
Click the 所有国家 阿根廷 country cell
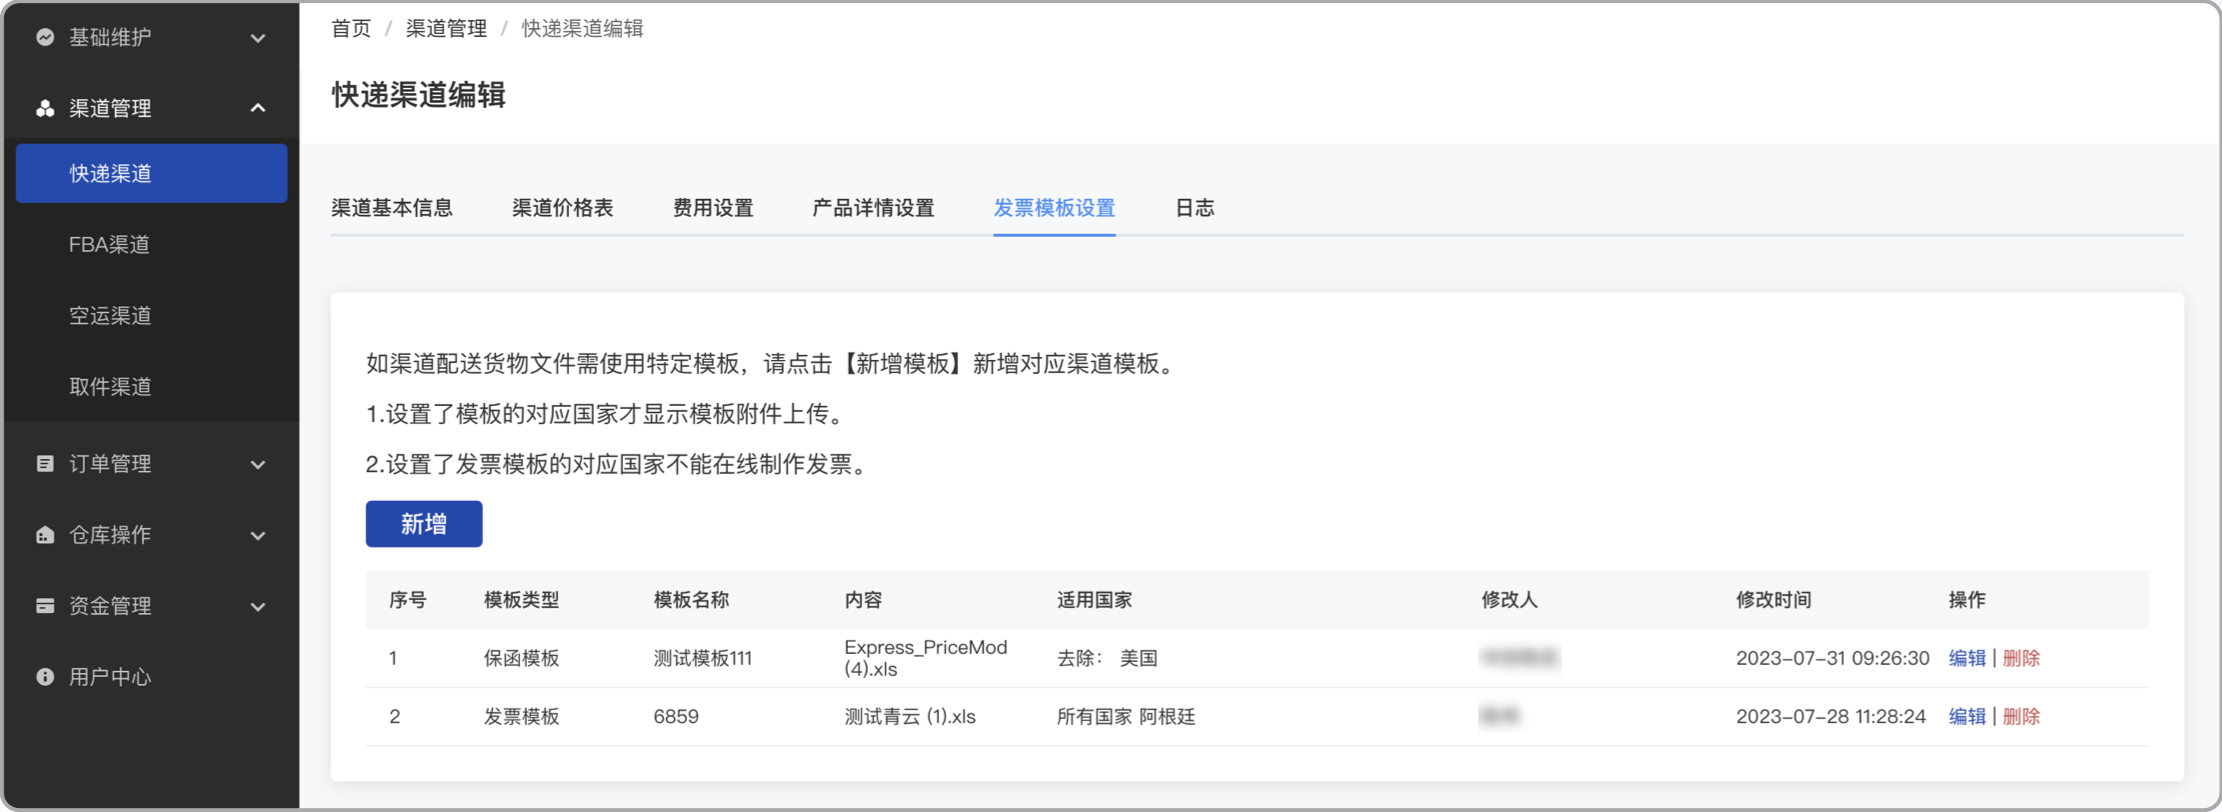1126,716
